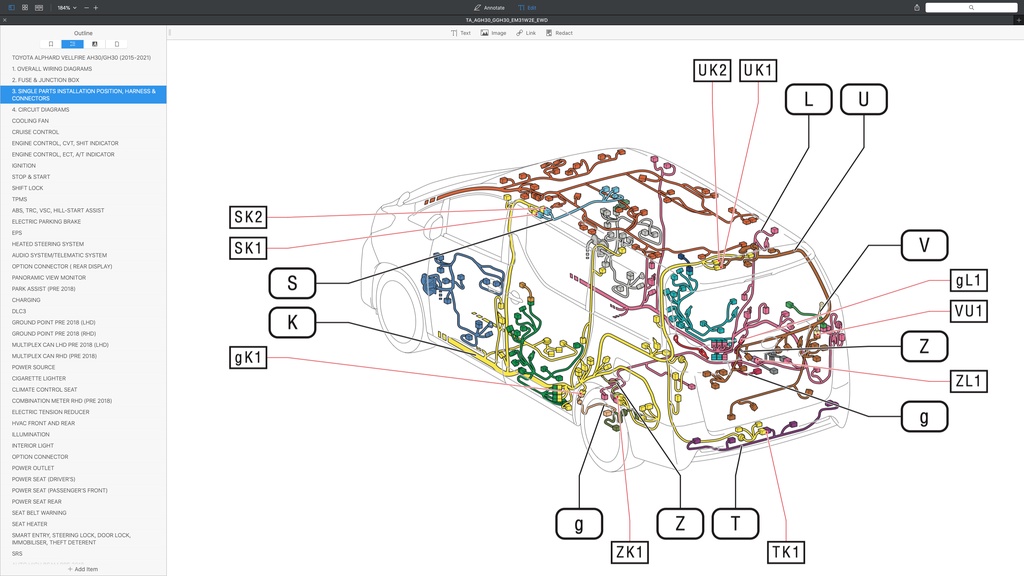
Task: Go to Multiplex CAN RHD (Pre 2018) entry
Action: pos(54,356)
